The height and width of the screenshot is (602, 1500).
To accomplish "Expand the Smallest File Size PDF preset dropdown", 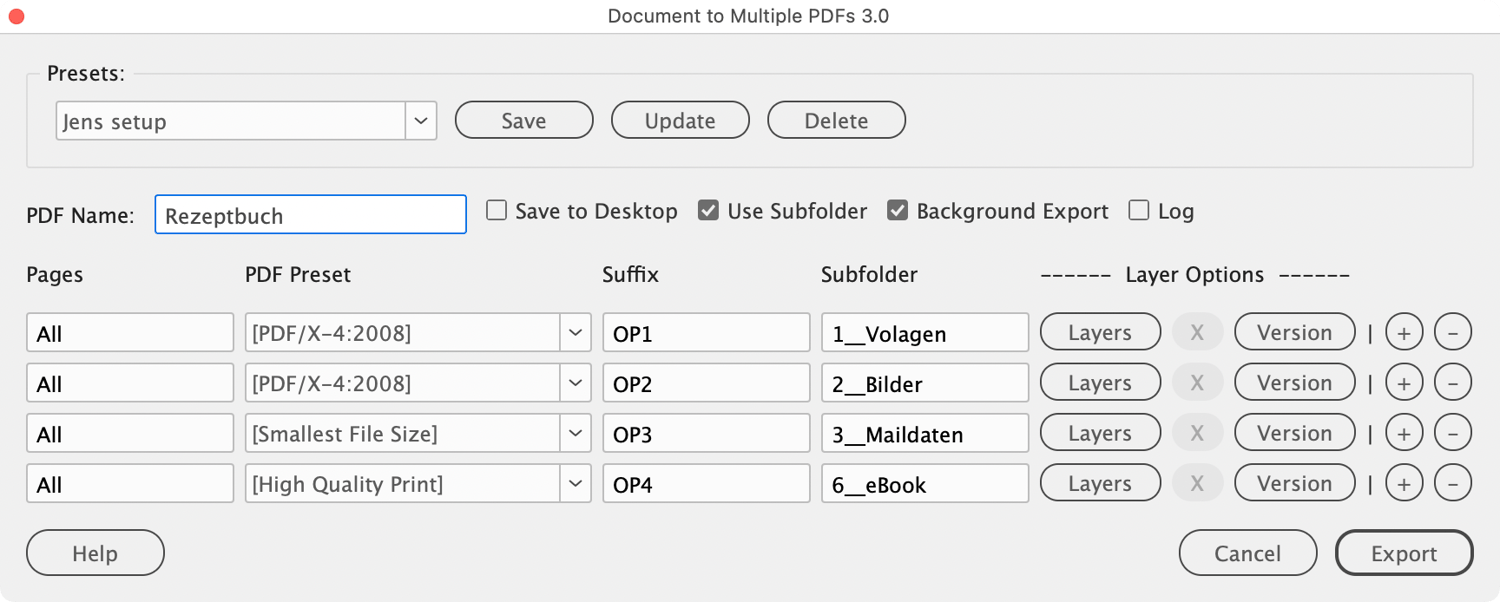I will click(575, 433).
